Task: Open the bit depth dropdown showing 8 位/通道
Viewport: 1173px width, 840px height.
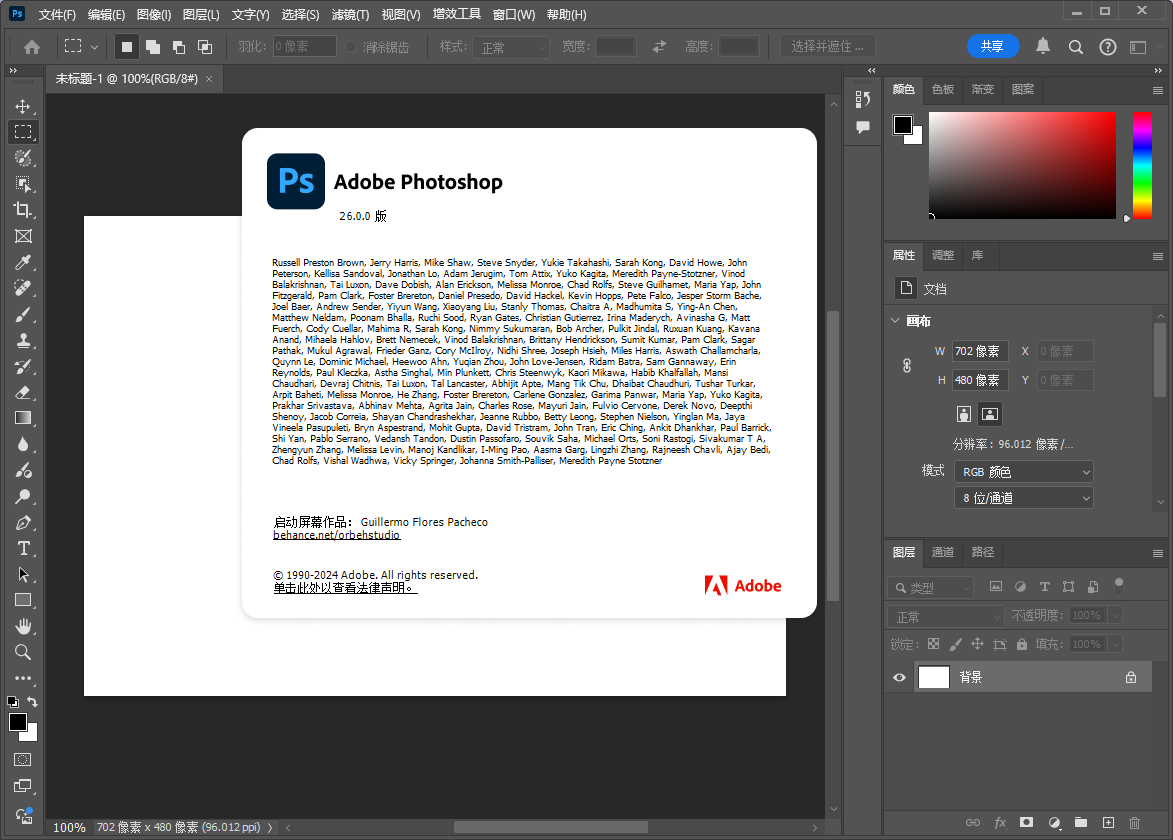Action: (1023, 497)
